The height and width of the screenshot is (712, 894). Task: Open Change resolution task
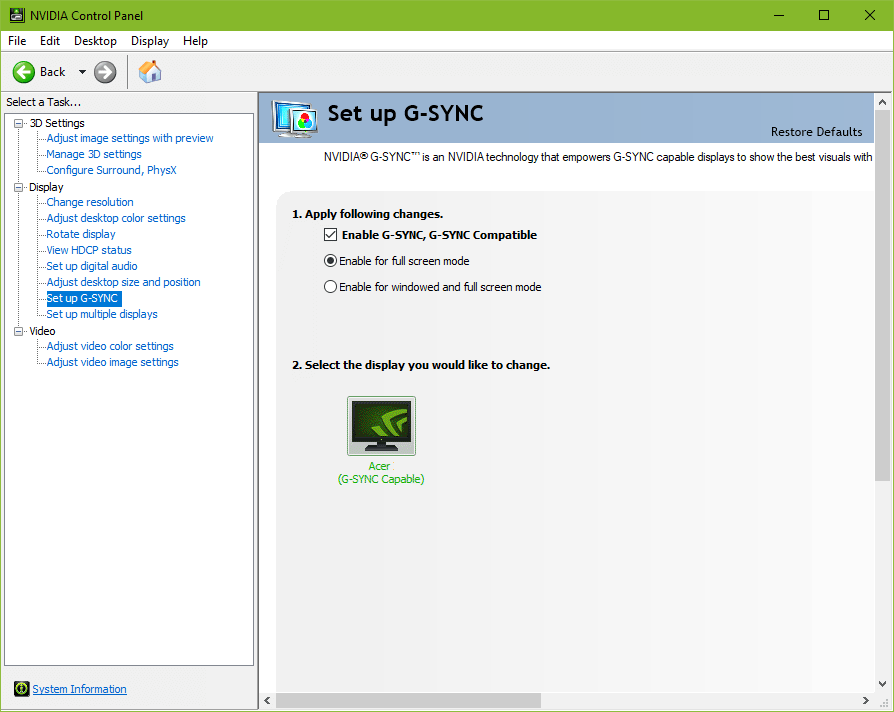[90, 202]
